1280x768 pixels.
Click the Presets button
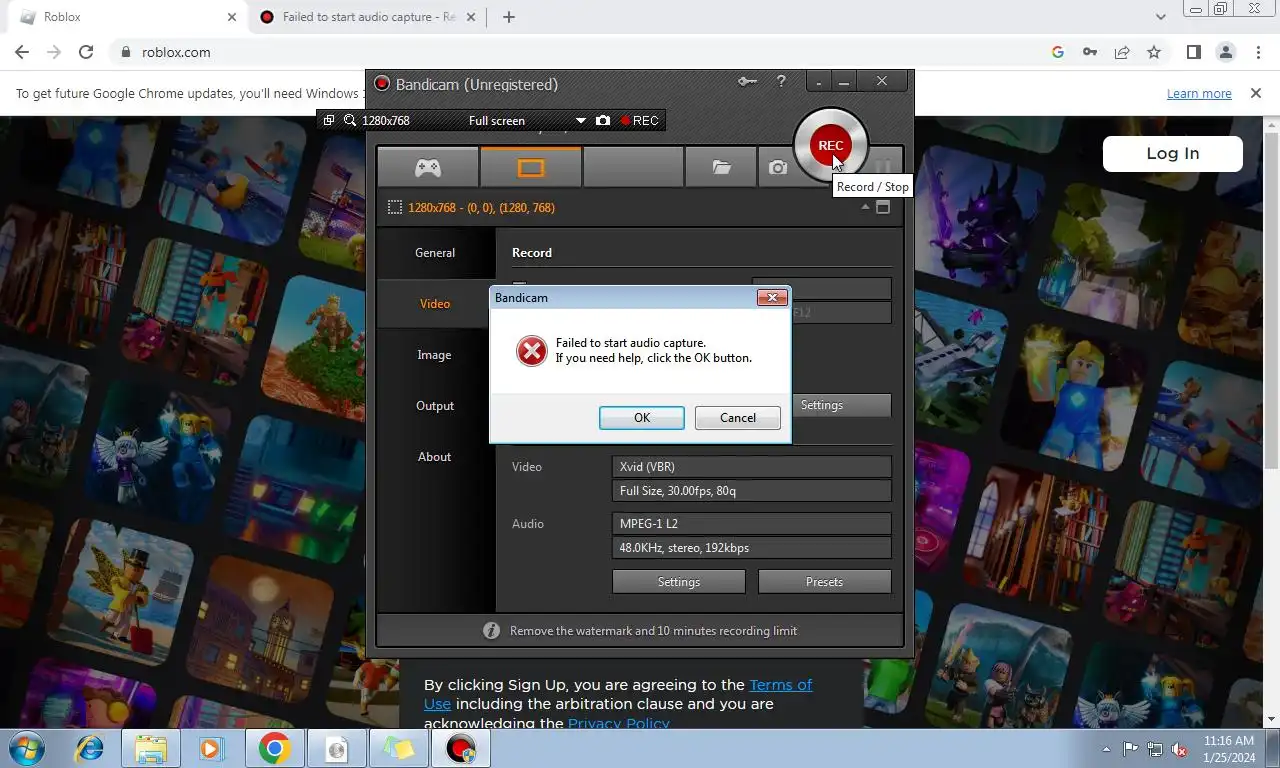point(824,582)
